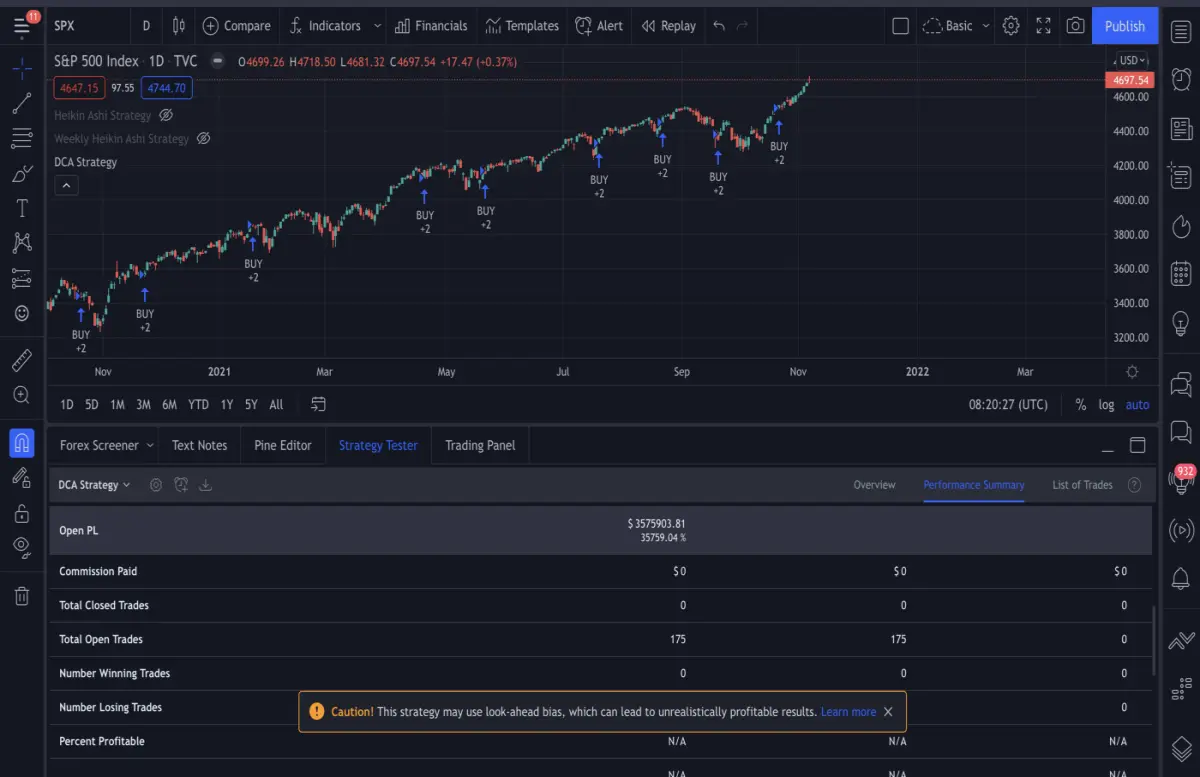This screenshot has height=777, width=1200.
Task: Open the Fibonacci retracement tools
Action: click(x=22, y=138)
